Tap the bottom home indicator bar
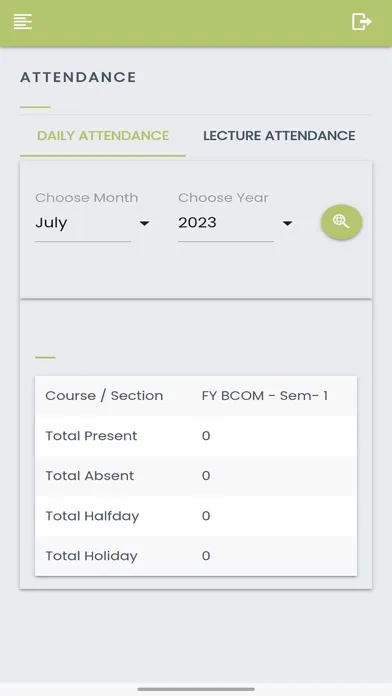 click(196, 689)
